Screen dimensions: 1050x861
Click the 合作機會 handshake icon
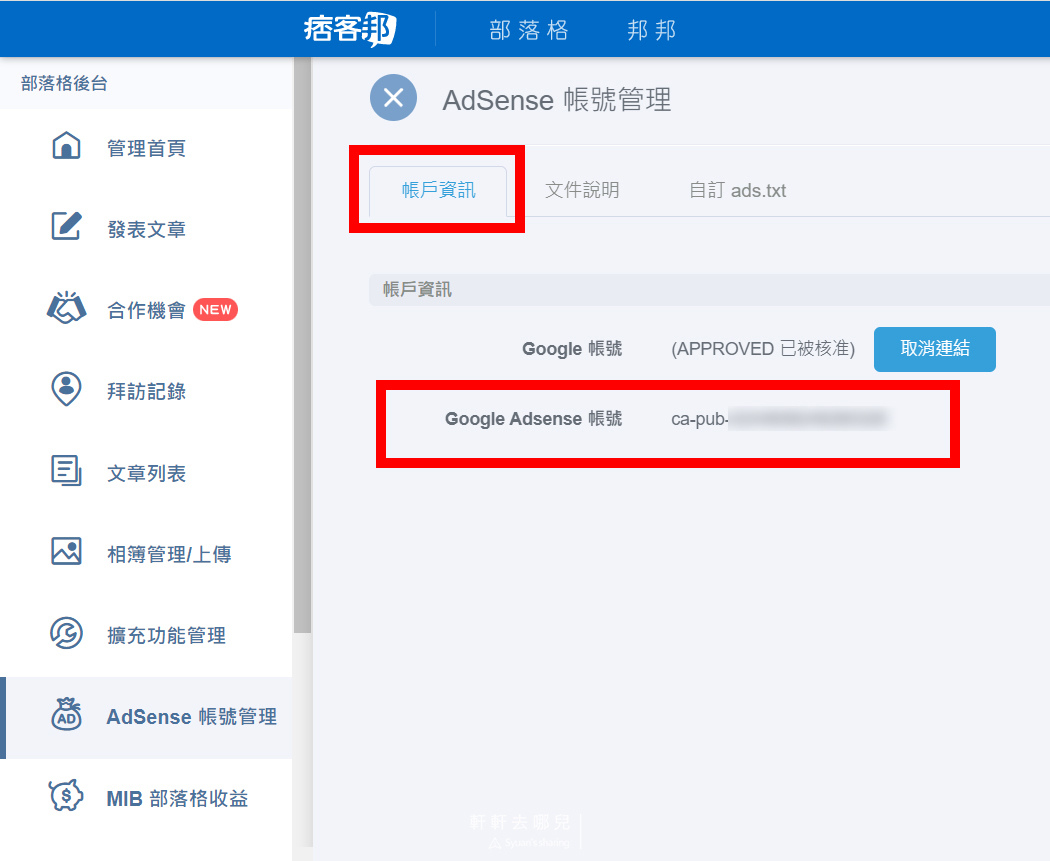tap(66, 308)
